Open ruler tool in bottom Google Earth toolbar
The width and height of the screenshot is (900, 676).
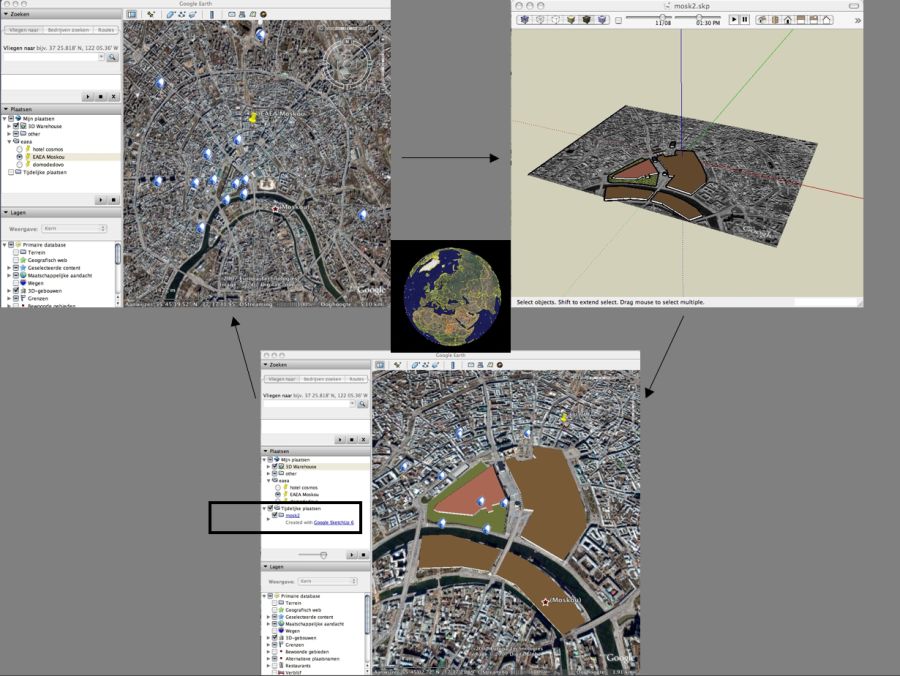tap(453, 364)
